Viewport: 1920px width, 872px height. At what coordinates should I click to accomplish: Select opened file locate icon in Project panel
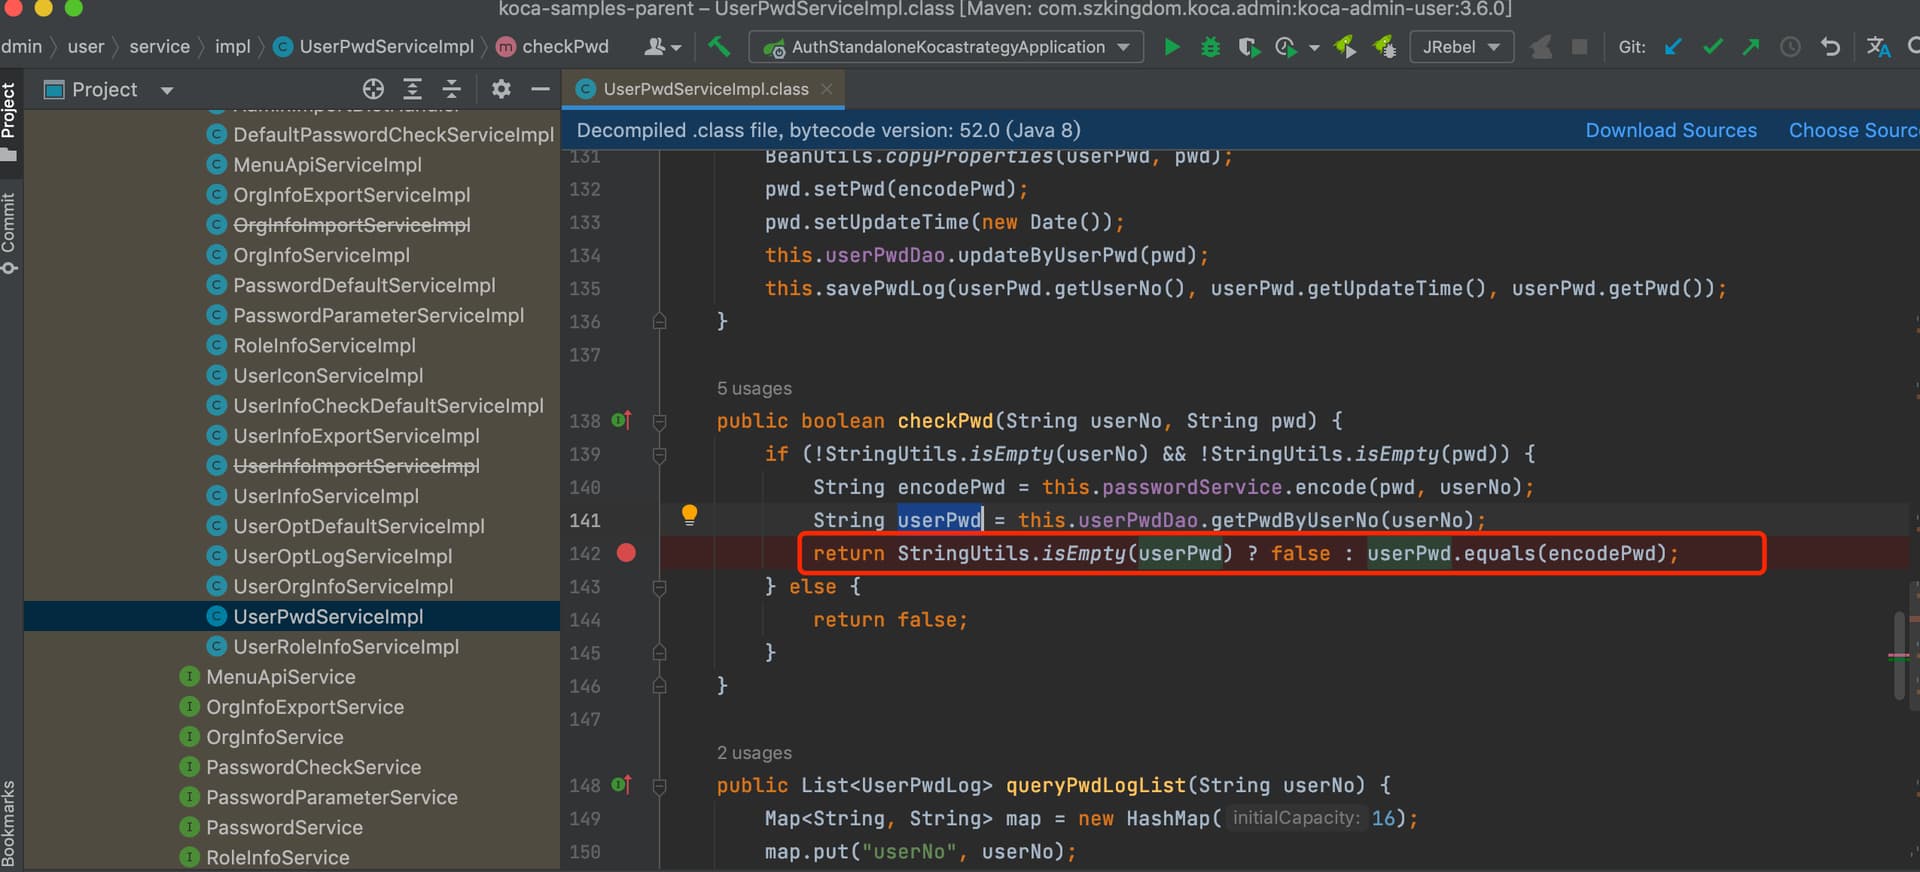[373, 89]
